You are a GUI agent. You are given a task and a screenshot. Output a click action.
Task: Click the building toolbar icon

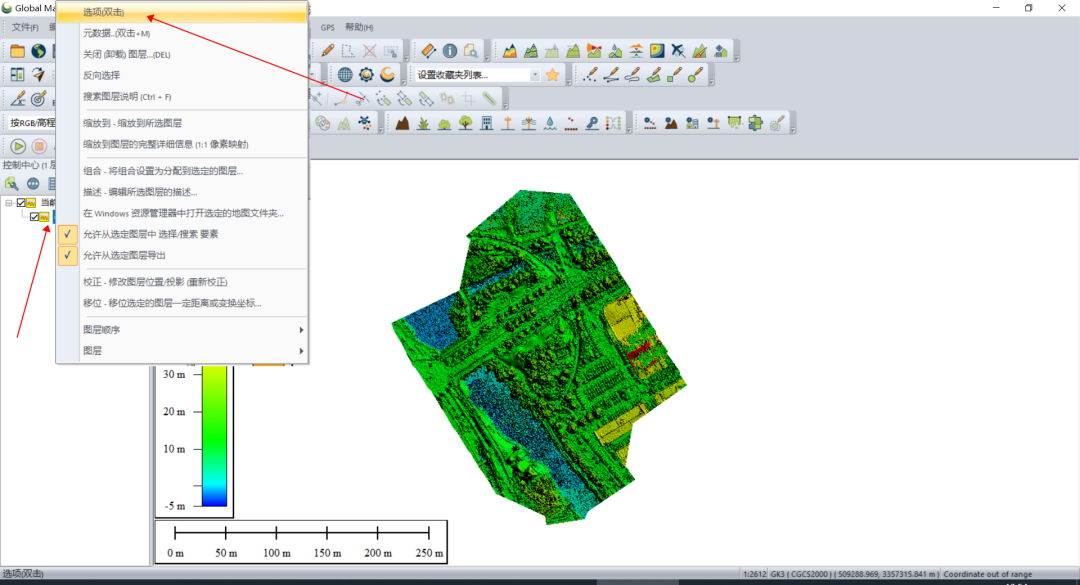coord(487,123)
